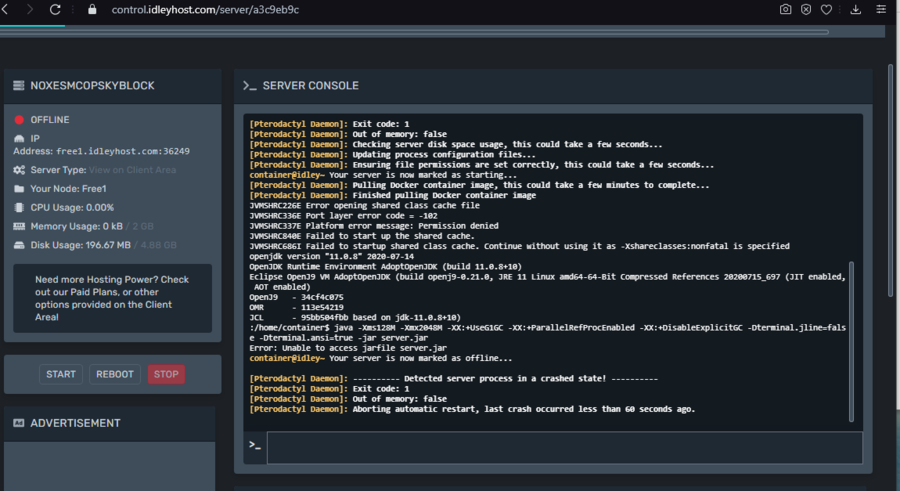Click the Need more Hosting Power notice

coord(112,298)
